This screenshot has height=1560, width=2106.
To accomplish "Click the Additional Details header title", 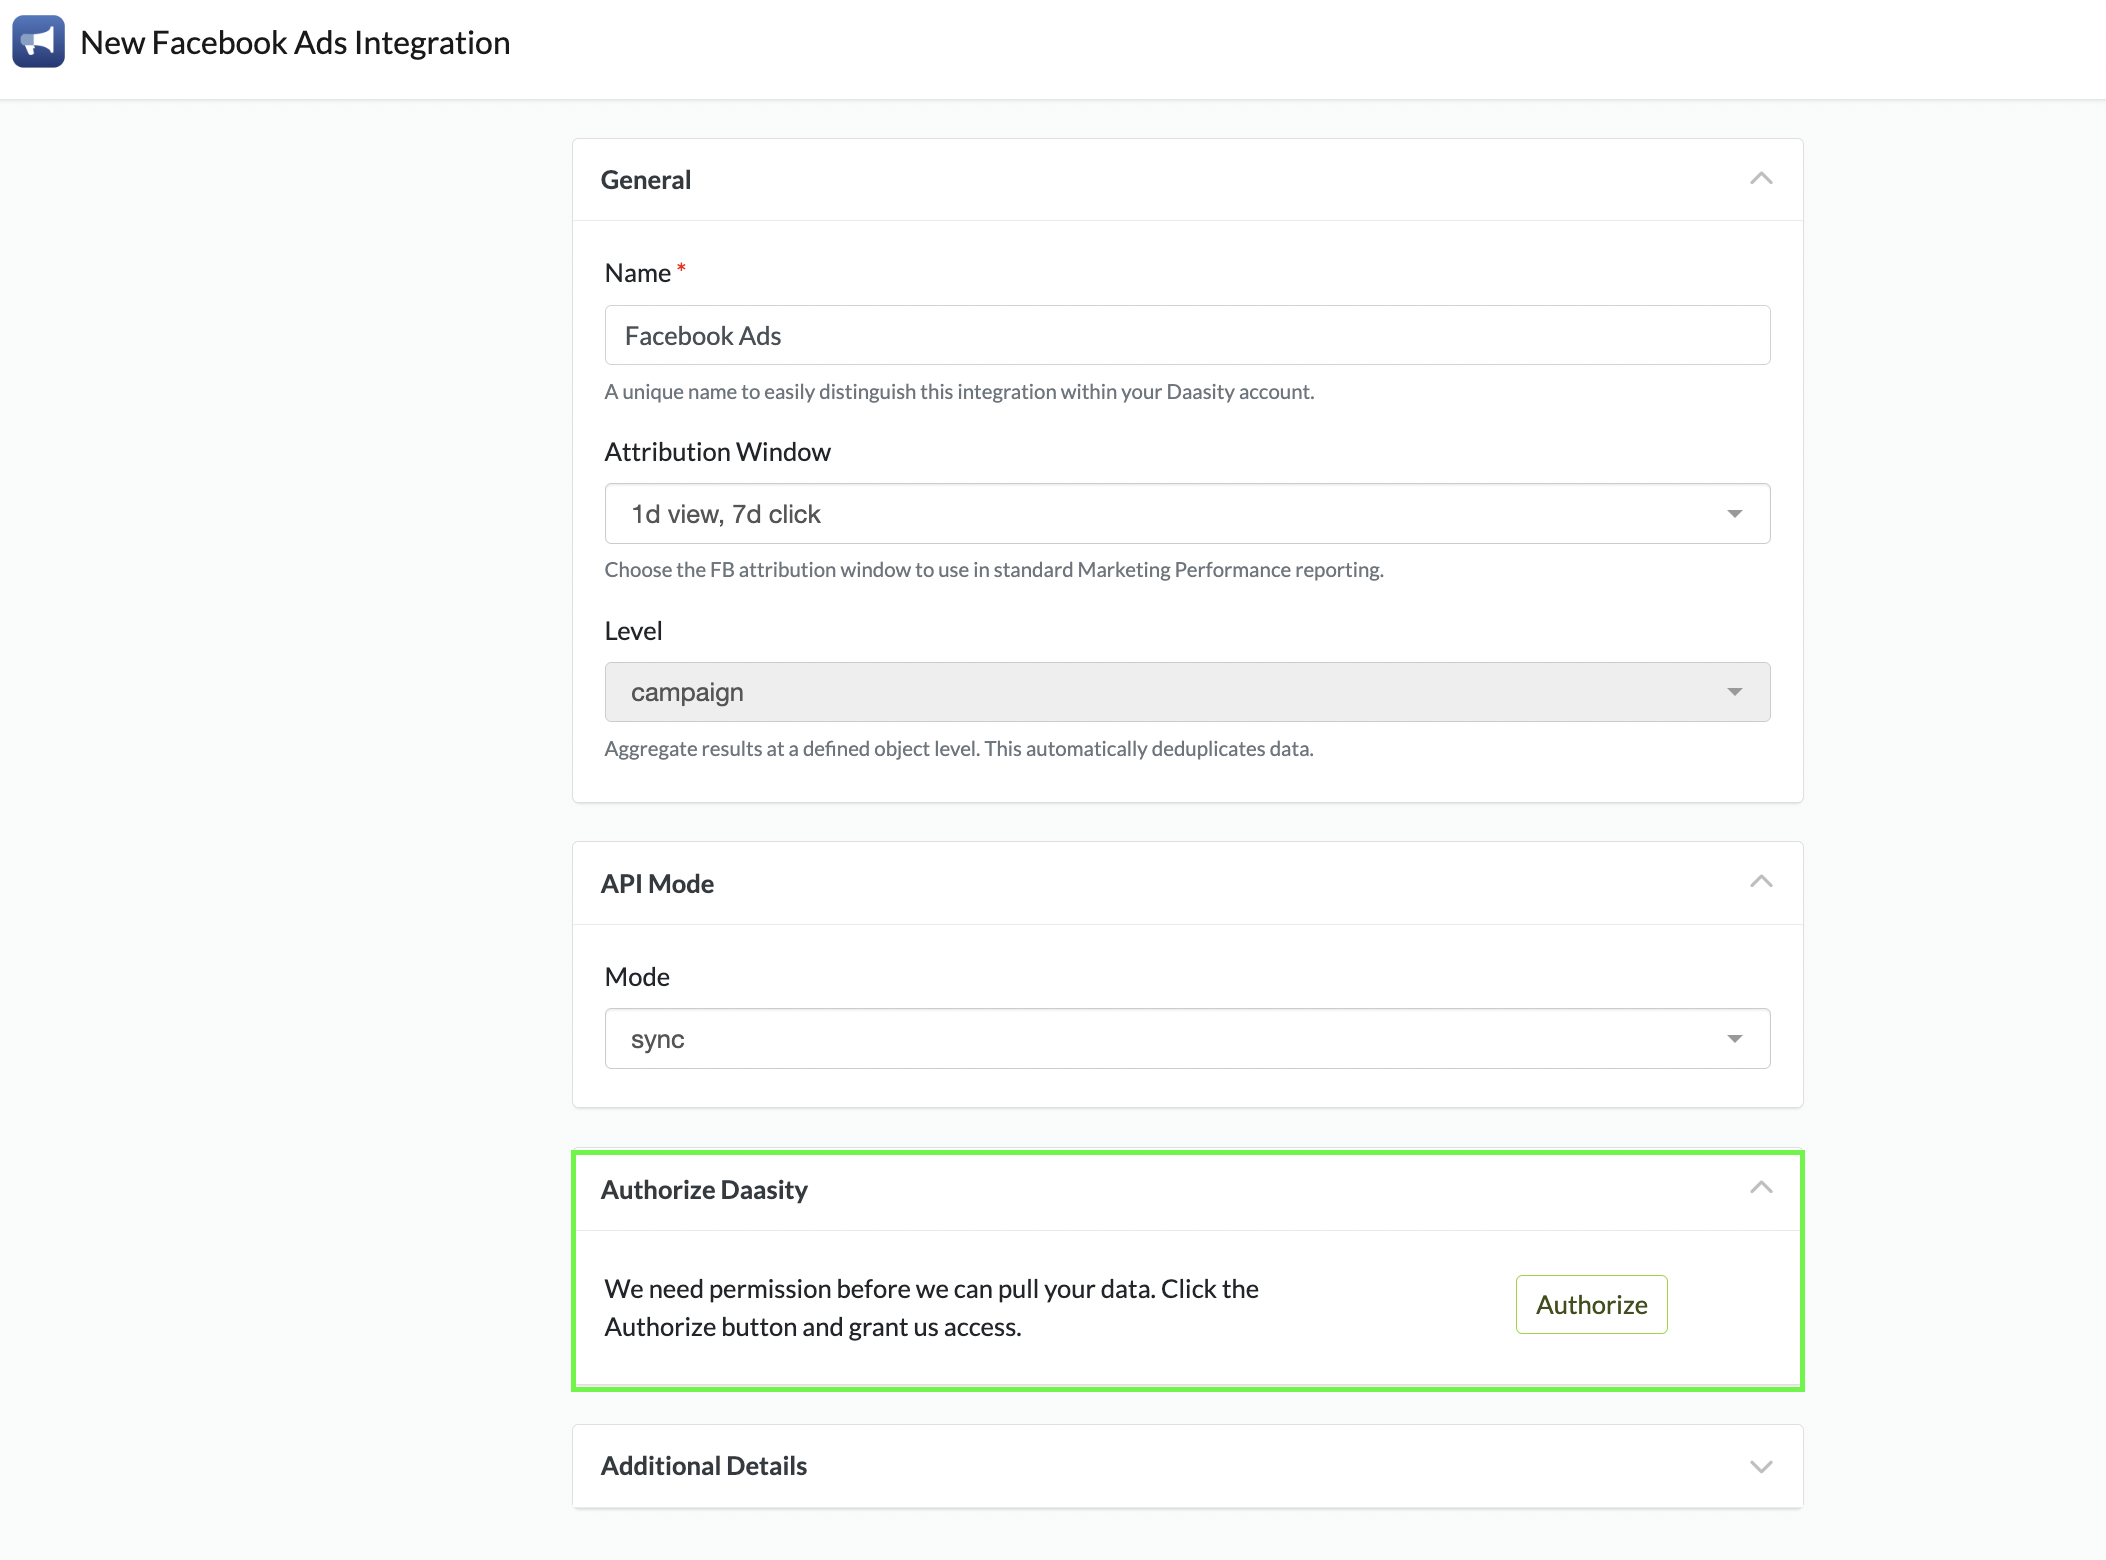I will 704,1466.
